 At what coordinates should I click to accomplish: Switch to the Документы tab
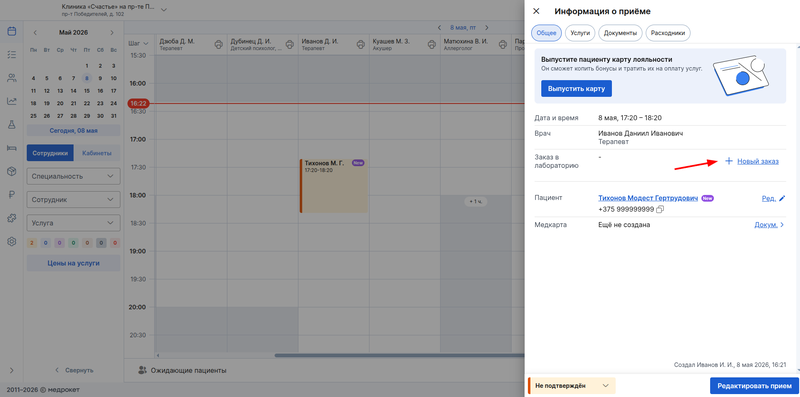coord(620,33)
